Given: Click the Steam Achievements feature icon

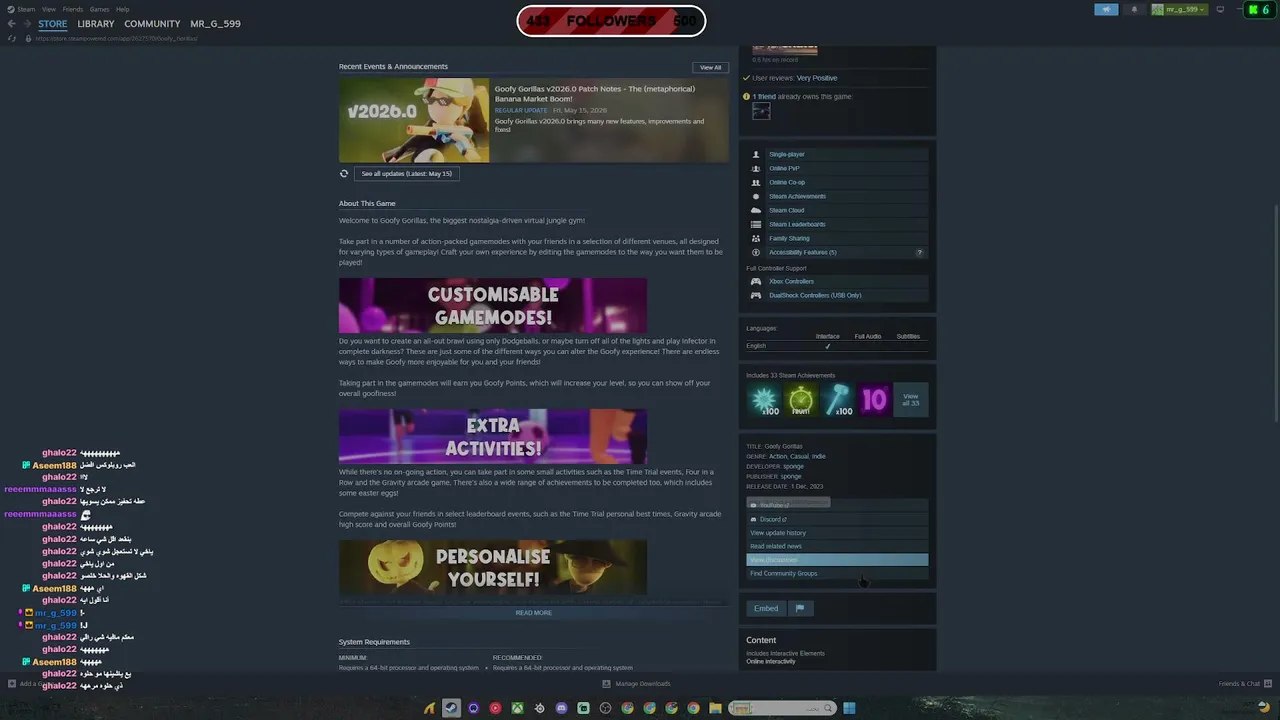Looking at the screenshot, I should 756,197.
